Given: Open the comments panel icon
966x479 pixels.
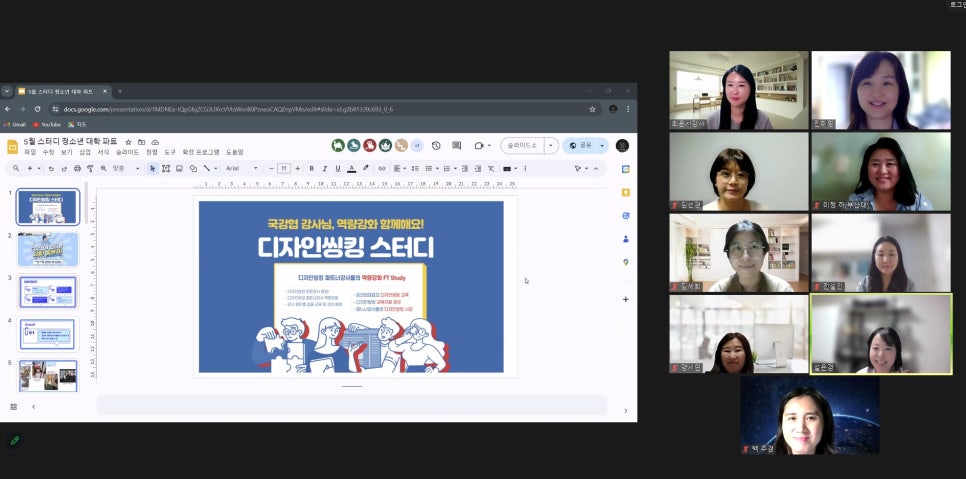Looking at the screenshot, I should (455, 145).
